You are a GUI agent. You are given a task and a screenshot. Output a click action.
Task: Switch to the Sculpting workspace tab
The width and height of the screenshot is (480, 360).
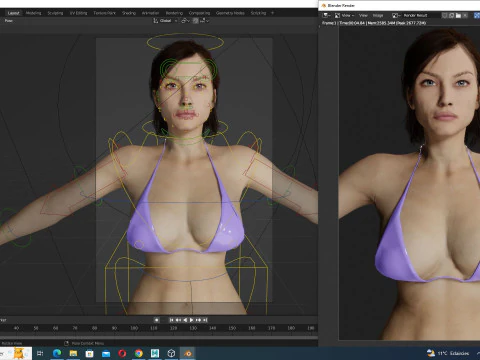click(x=55, y=13)
